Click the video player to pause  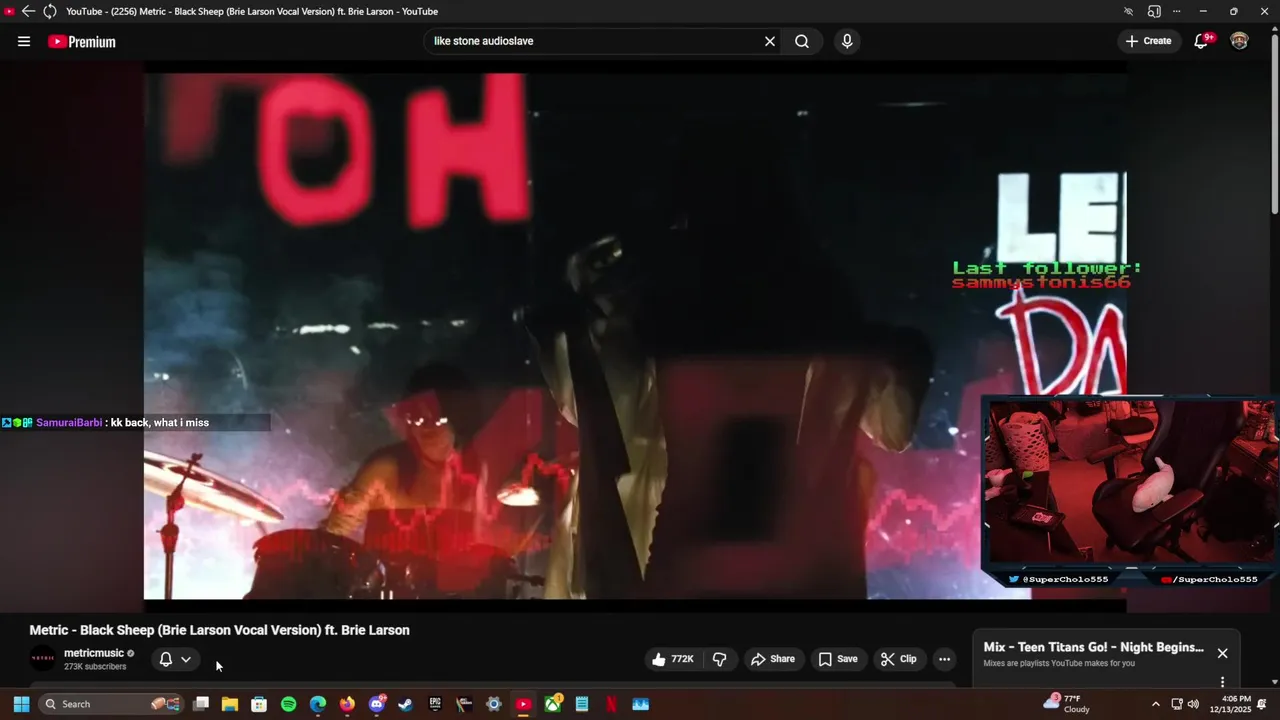pyautogui.click(x=635, y=335)
